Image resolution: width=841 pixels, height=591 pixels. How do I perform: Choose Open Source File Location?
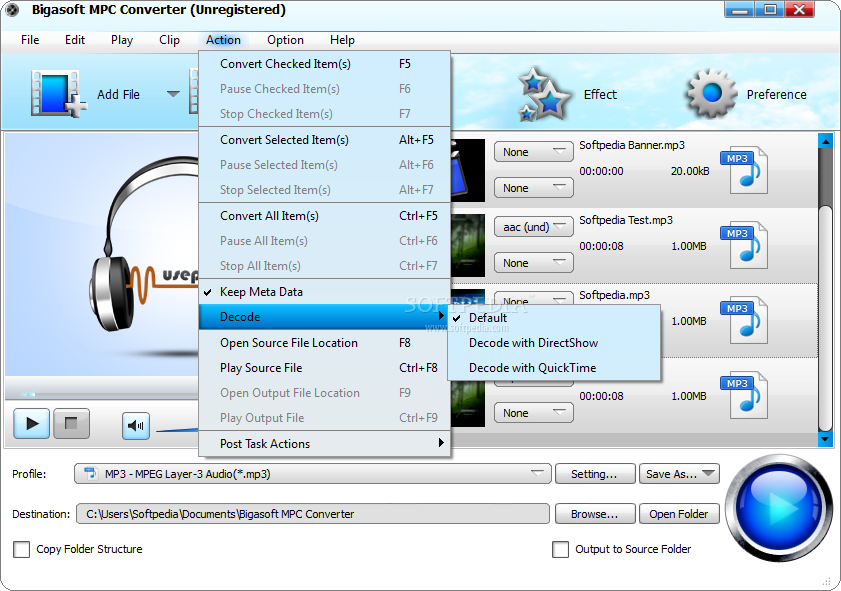[x=324, y=343]
